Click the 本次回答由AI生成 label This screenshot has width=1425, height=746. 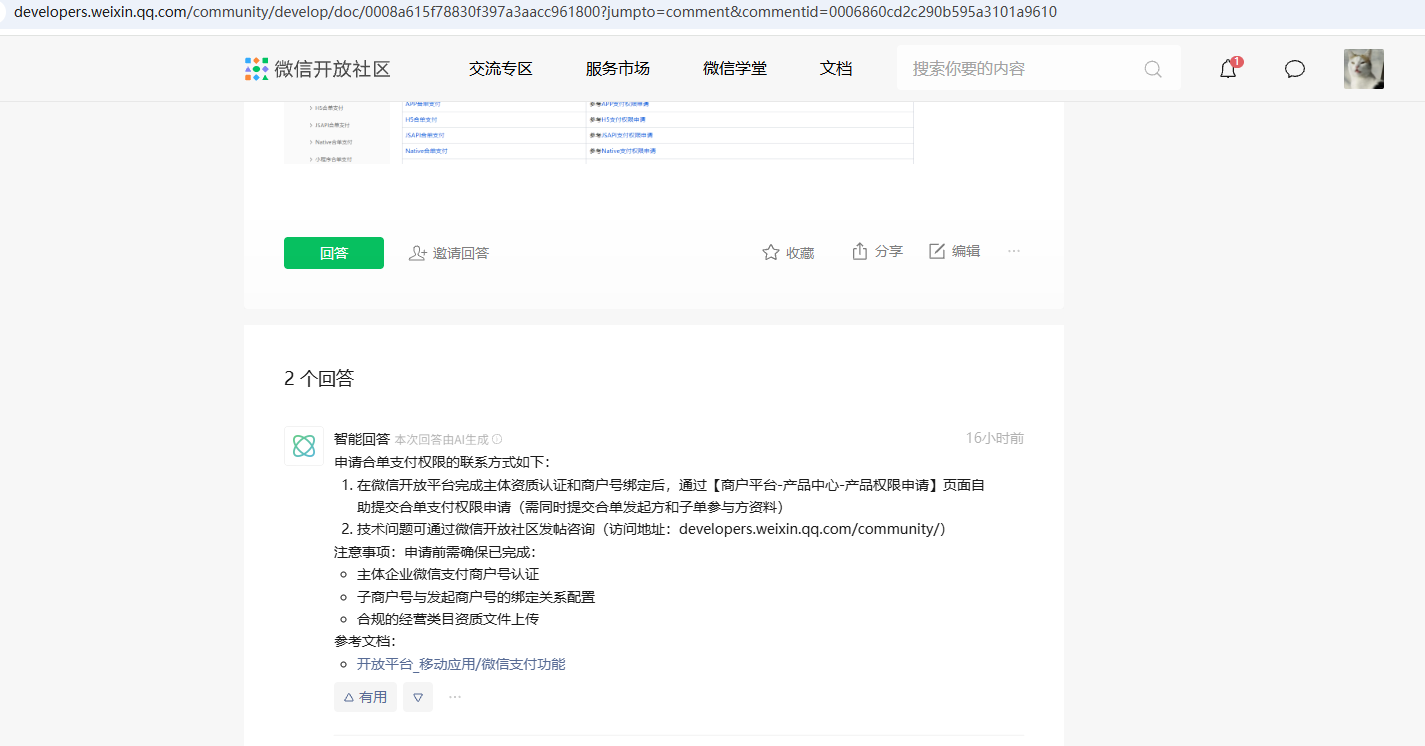tap(442, 439)
